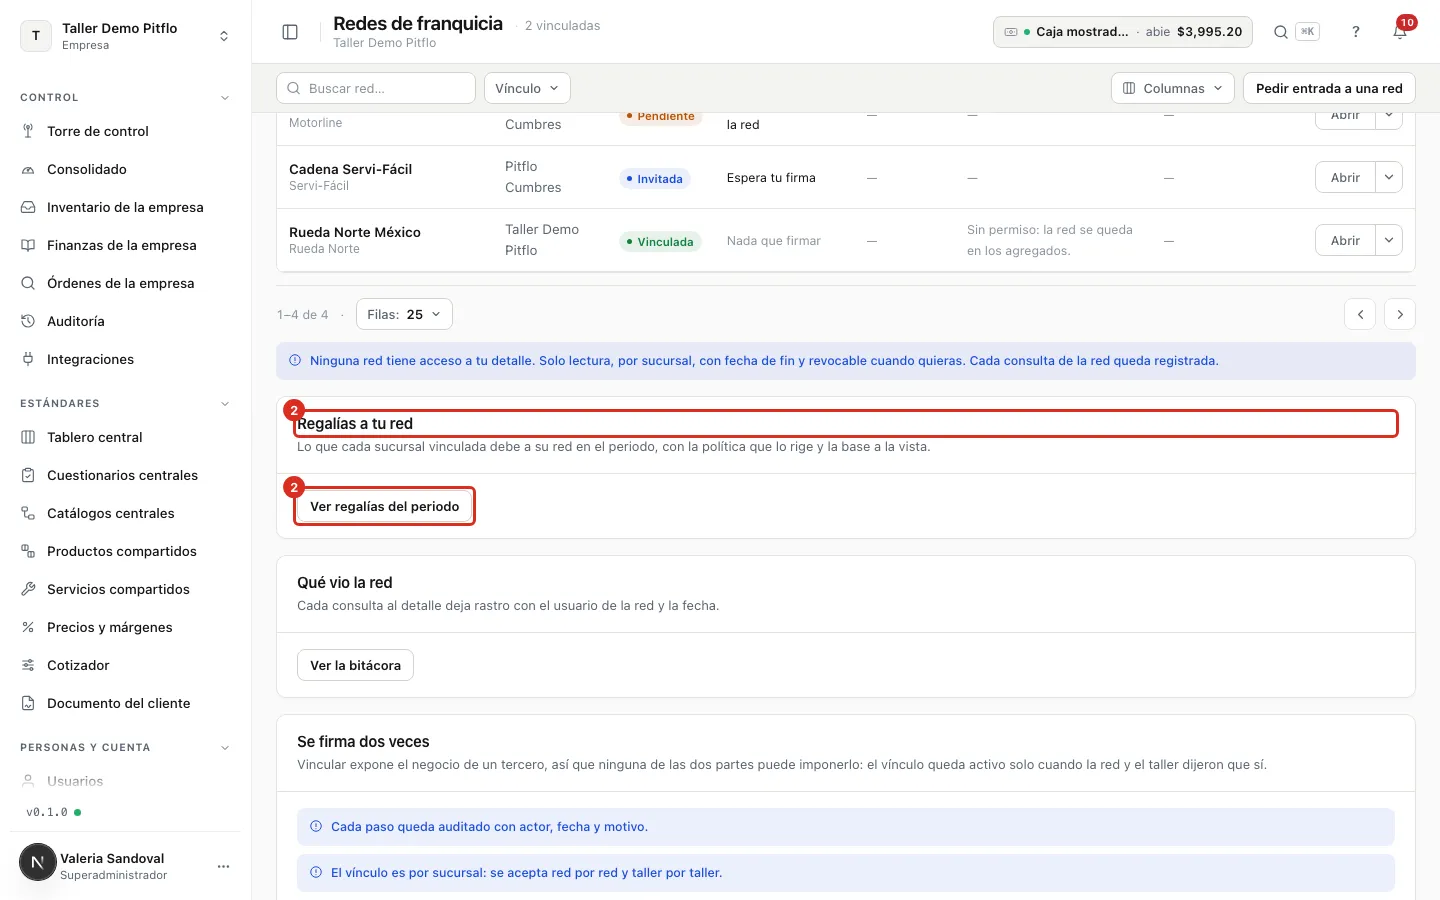Toggle the sidebar panel icon
Image resolution: width=1440 pixels, height=900 pixels.
coord(290,32)
